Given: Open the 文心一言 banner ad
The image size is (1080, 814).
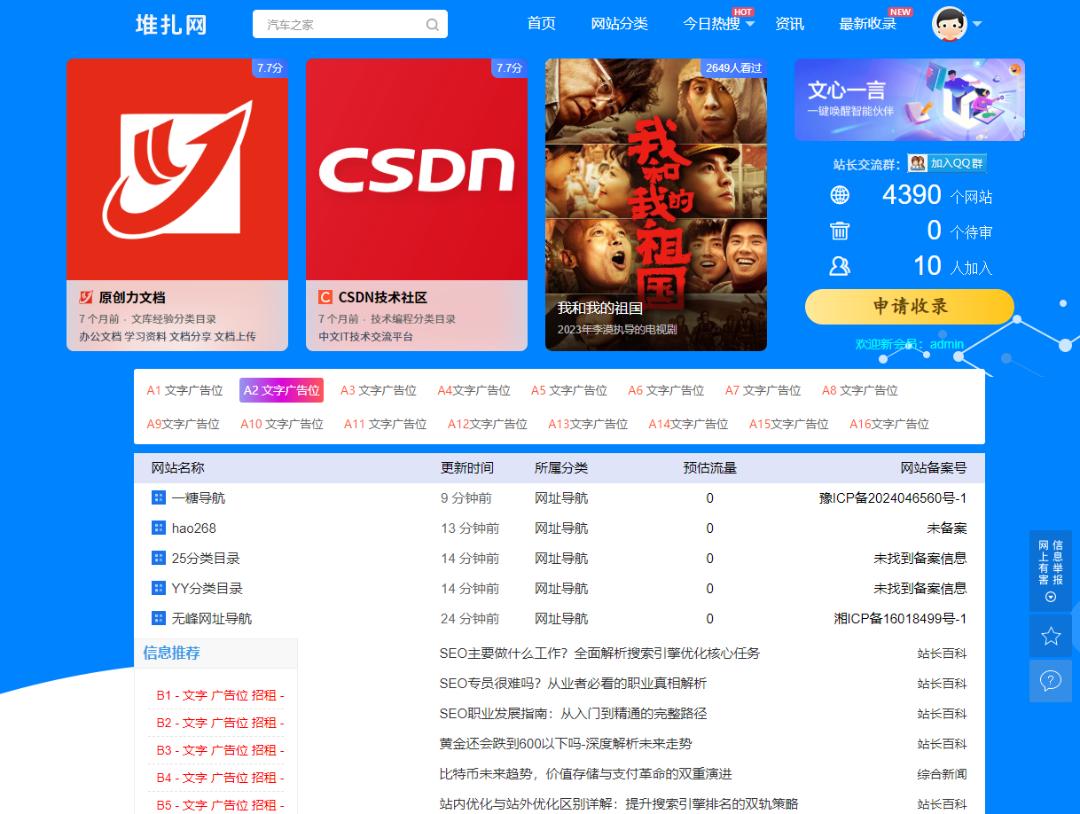Looking at the screenshot, I should point(909,100).
